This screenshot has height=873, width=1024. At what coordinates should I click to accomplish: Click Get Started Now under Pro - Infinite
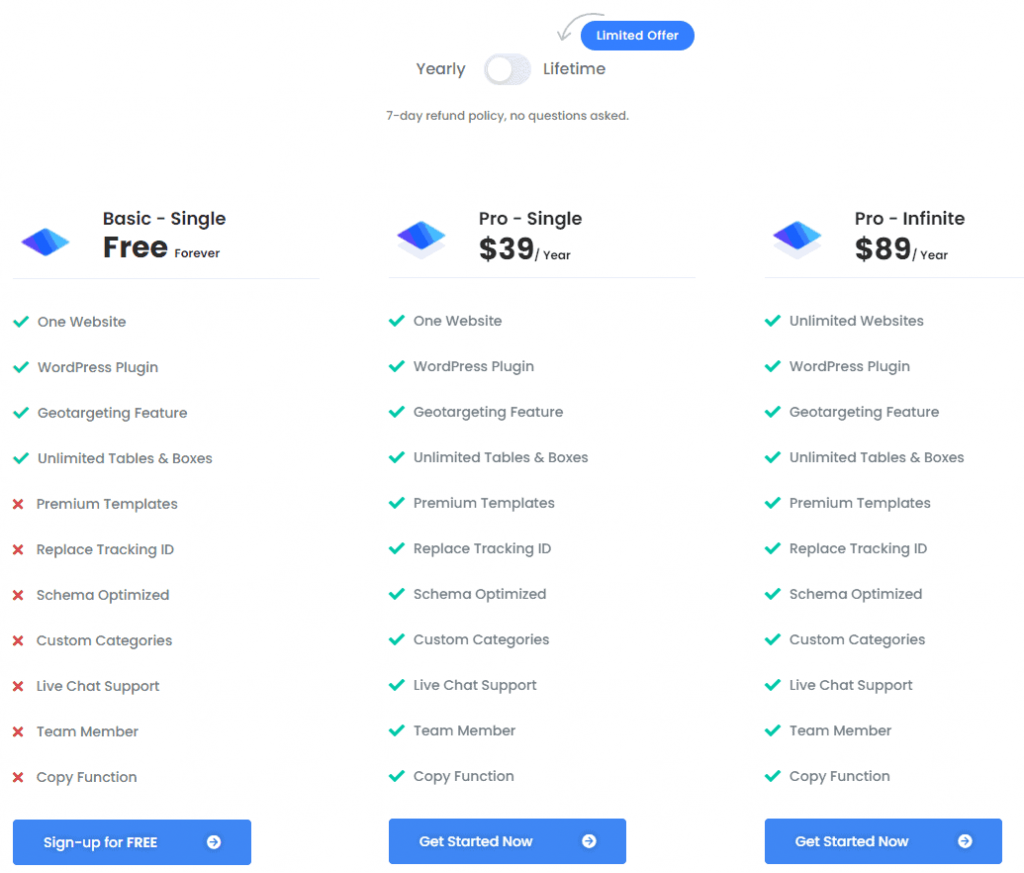pos(883,841)
